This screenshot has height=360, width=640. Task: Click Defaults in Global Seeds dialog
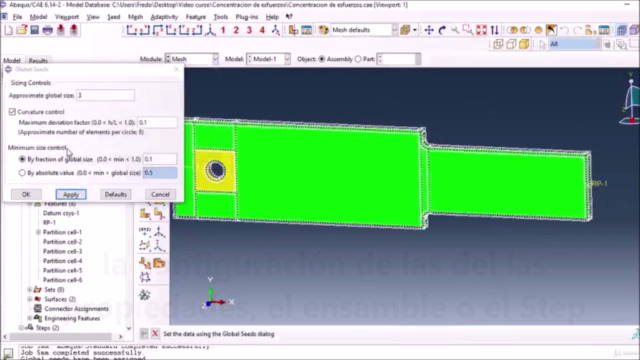click(116, 194)
